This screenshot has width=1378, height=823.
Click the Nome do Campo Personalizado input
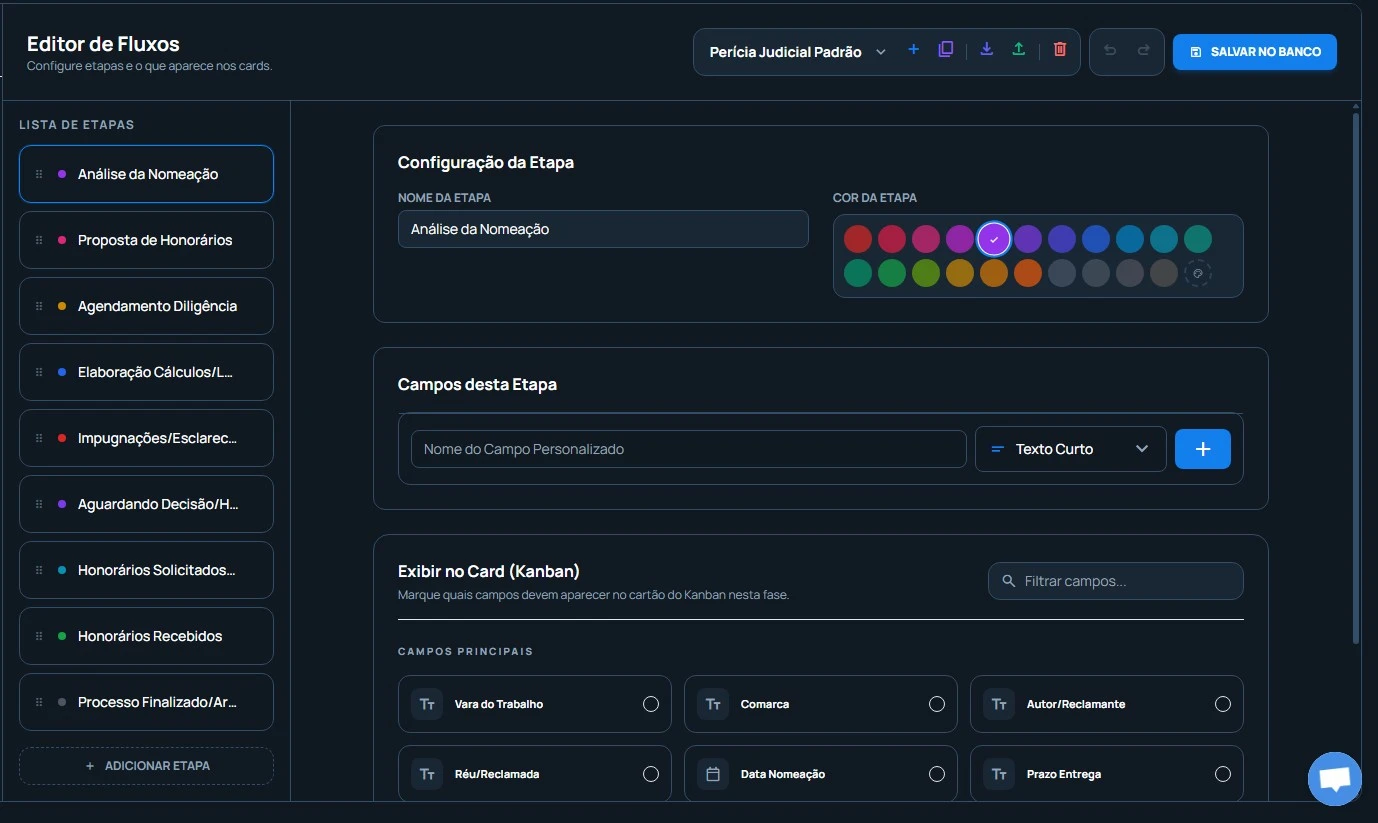688,449
